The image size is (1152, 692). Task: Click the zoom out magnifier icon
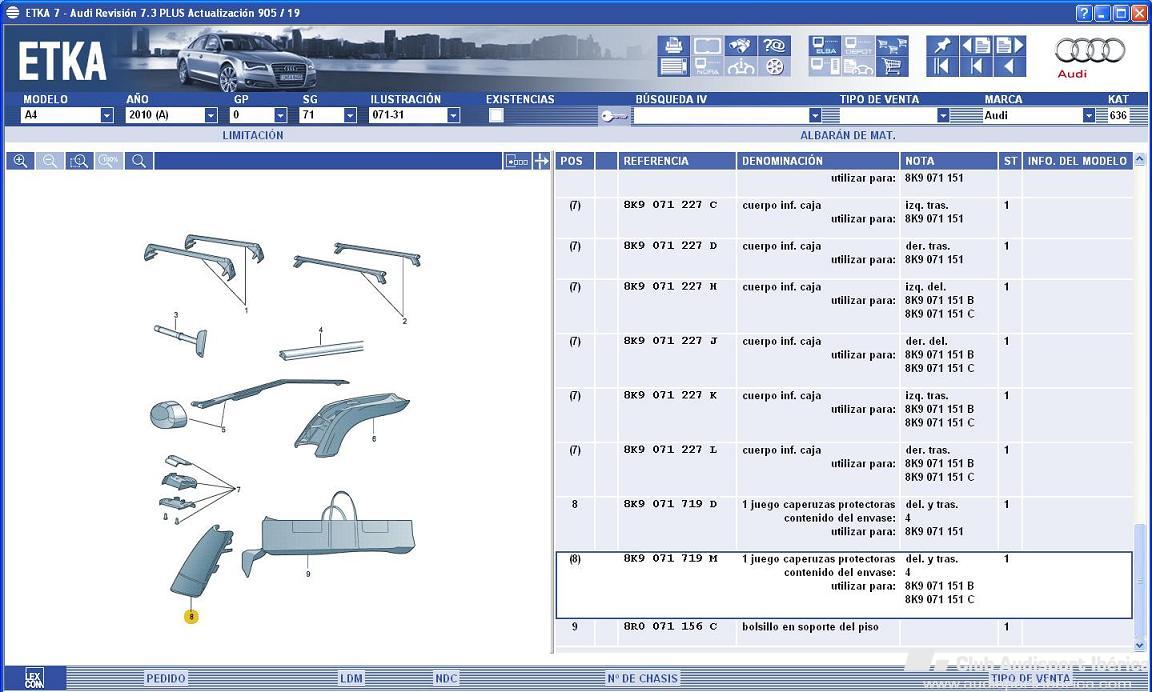(x=49, y=161)
